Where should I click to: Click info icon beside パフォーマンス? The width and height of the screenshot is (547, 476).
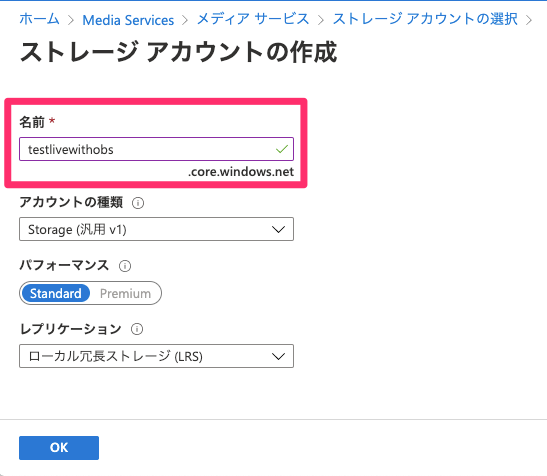pos(125,266)
